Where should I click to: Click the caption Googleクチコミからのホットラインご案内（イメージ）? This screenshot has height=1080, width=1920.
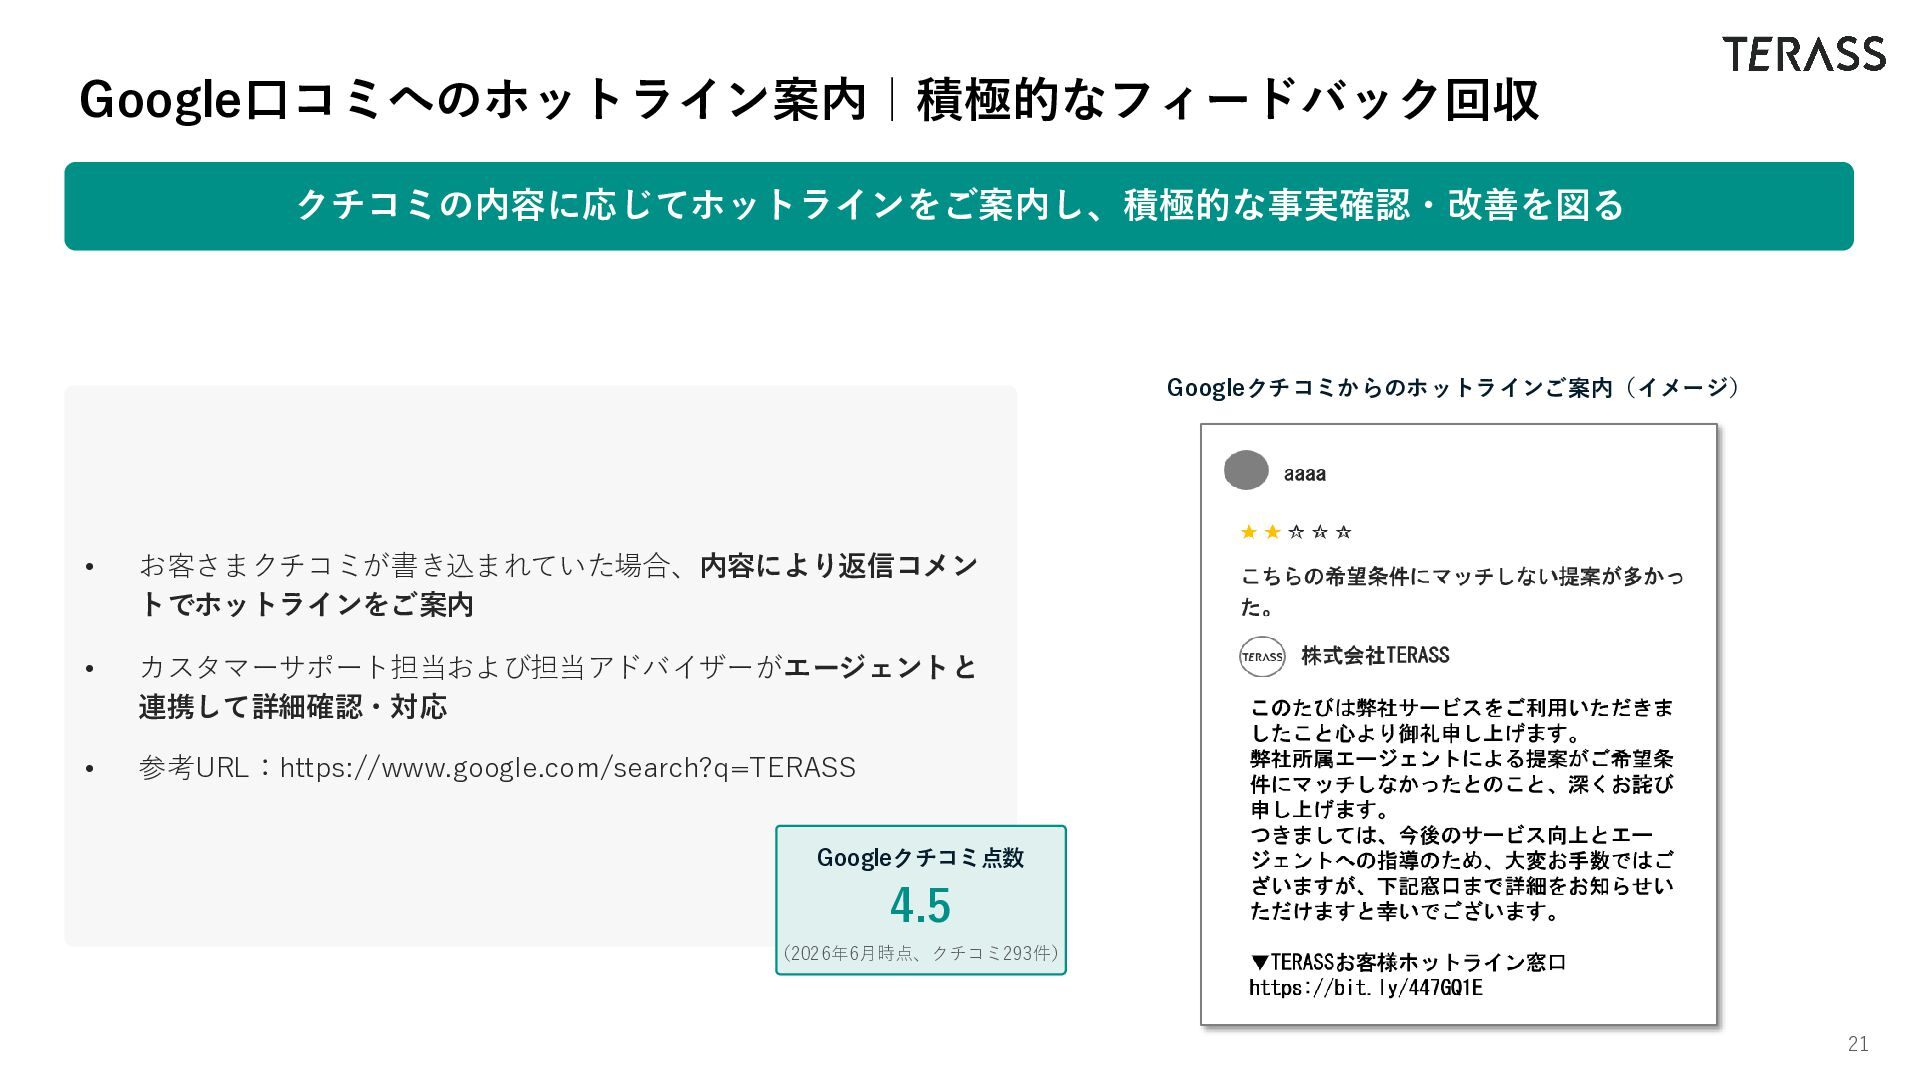click(1453, 387)
